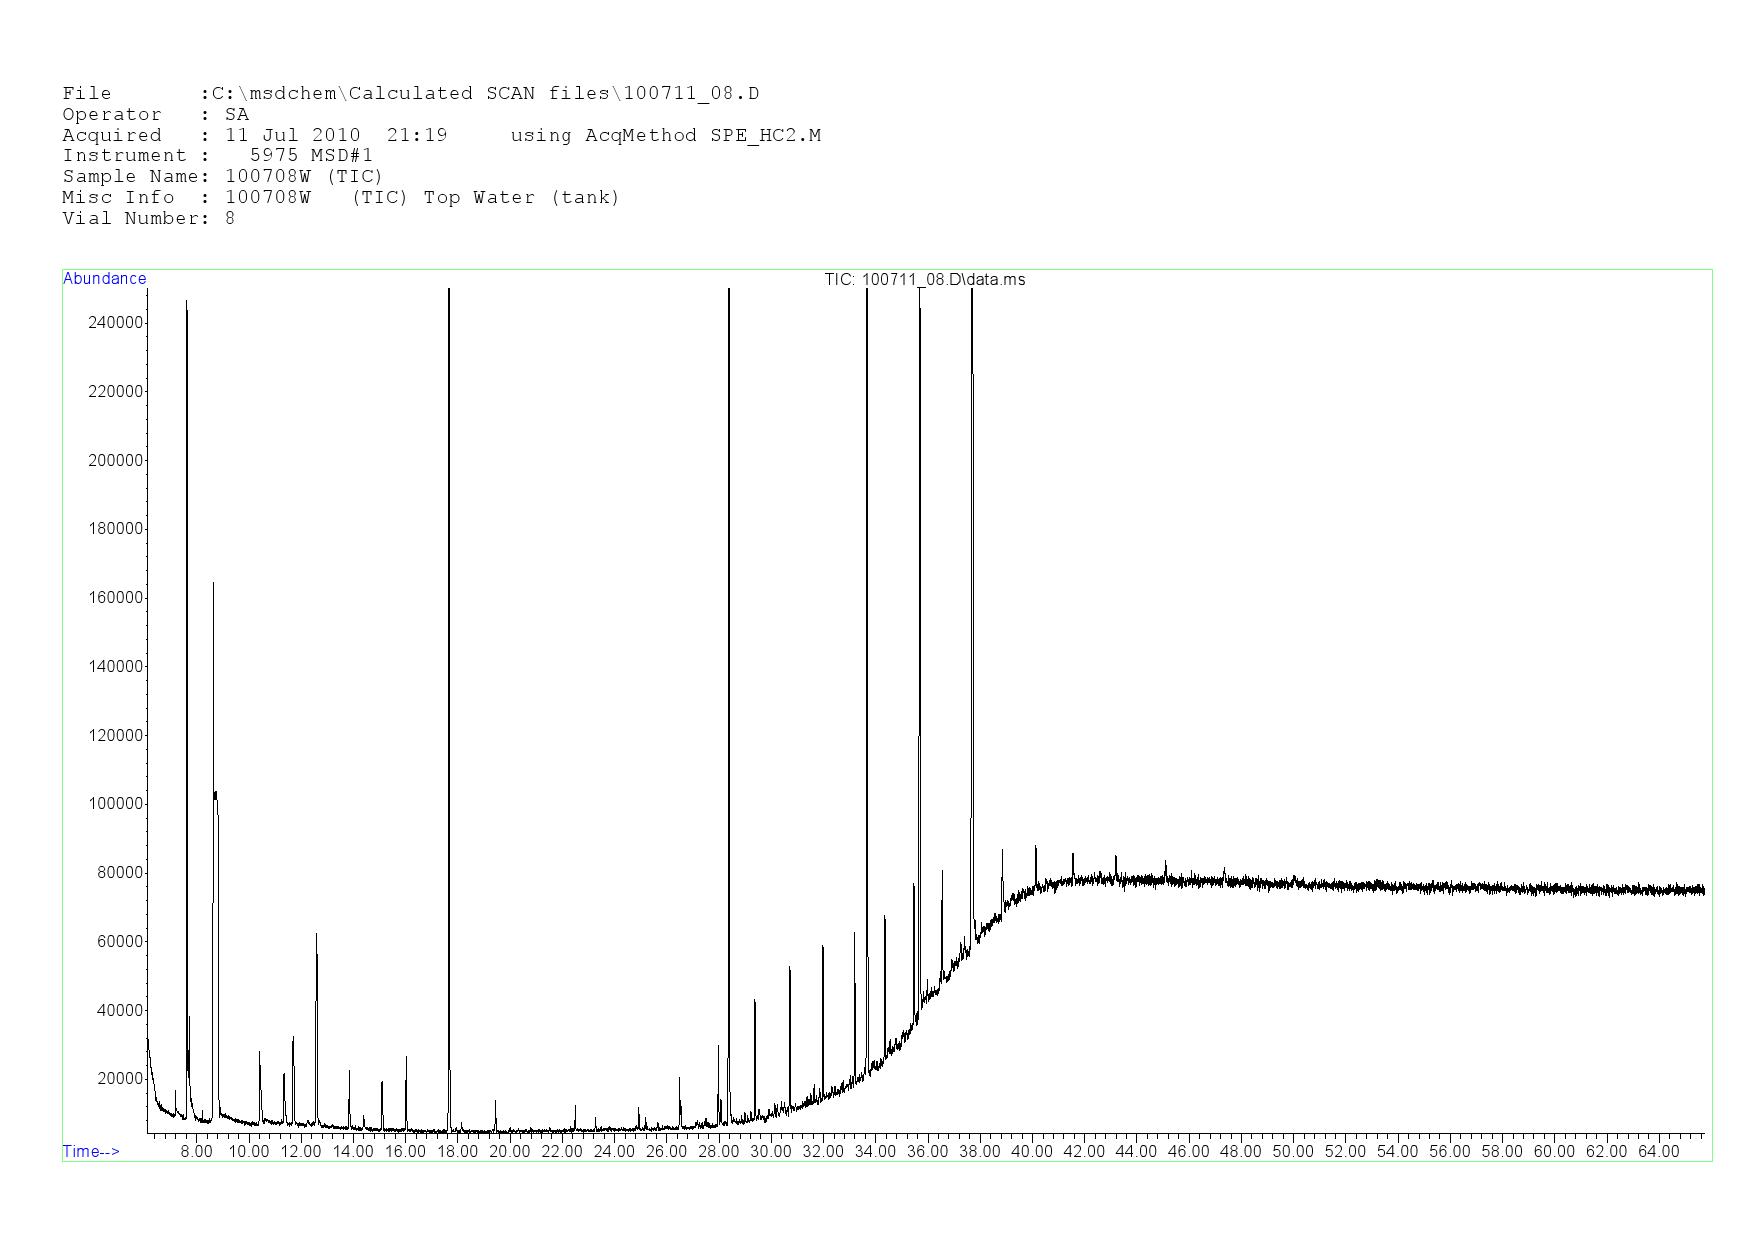
Task: Click the TIC: 100711_08.D\data.ms plot title
Action: (924, 280)
